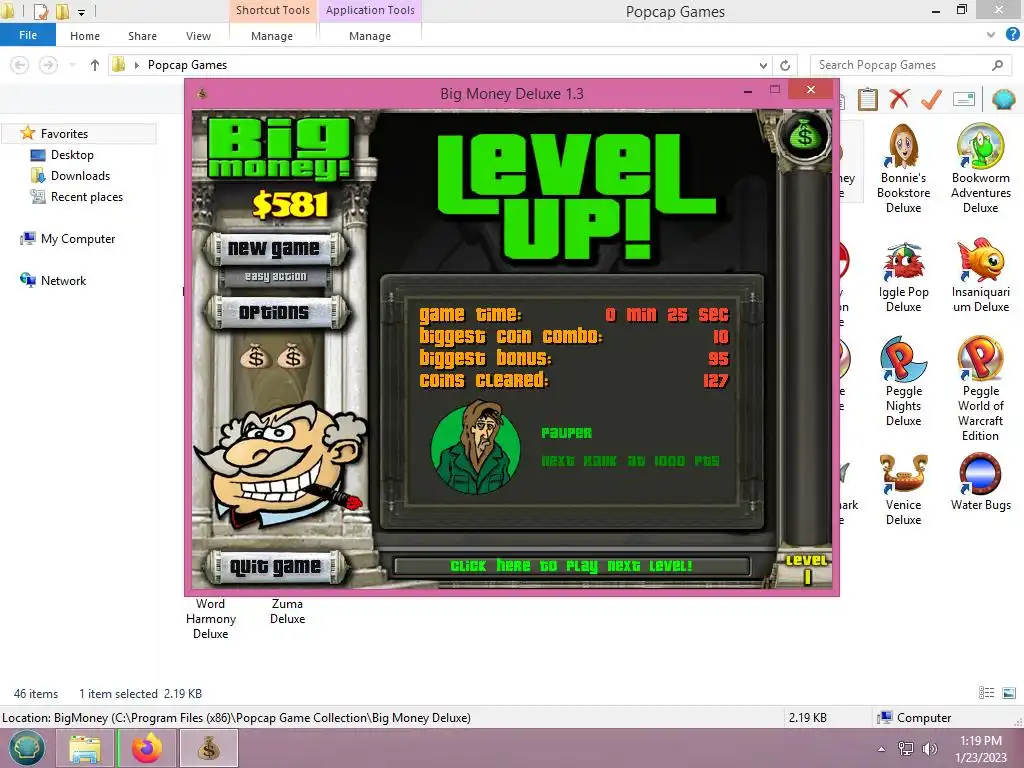This screenshot has height=768, width=1024.
Task: Switch to large thumbnails view layout
Action: (x=1009, y=693)
